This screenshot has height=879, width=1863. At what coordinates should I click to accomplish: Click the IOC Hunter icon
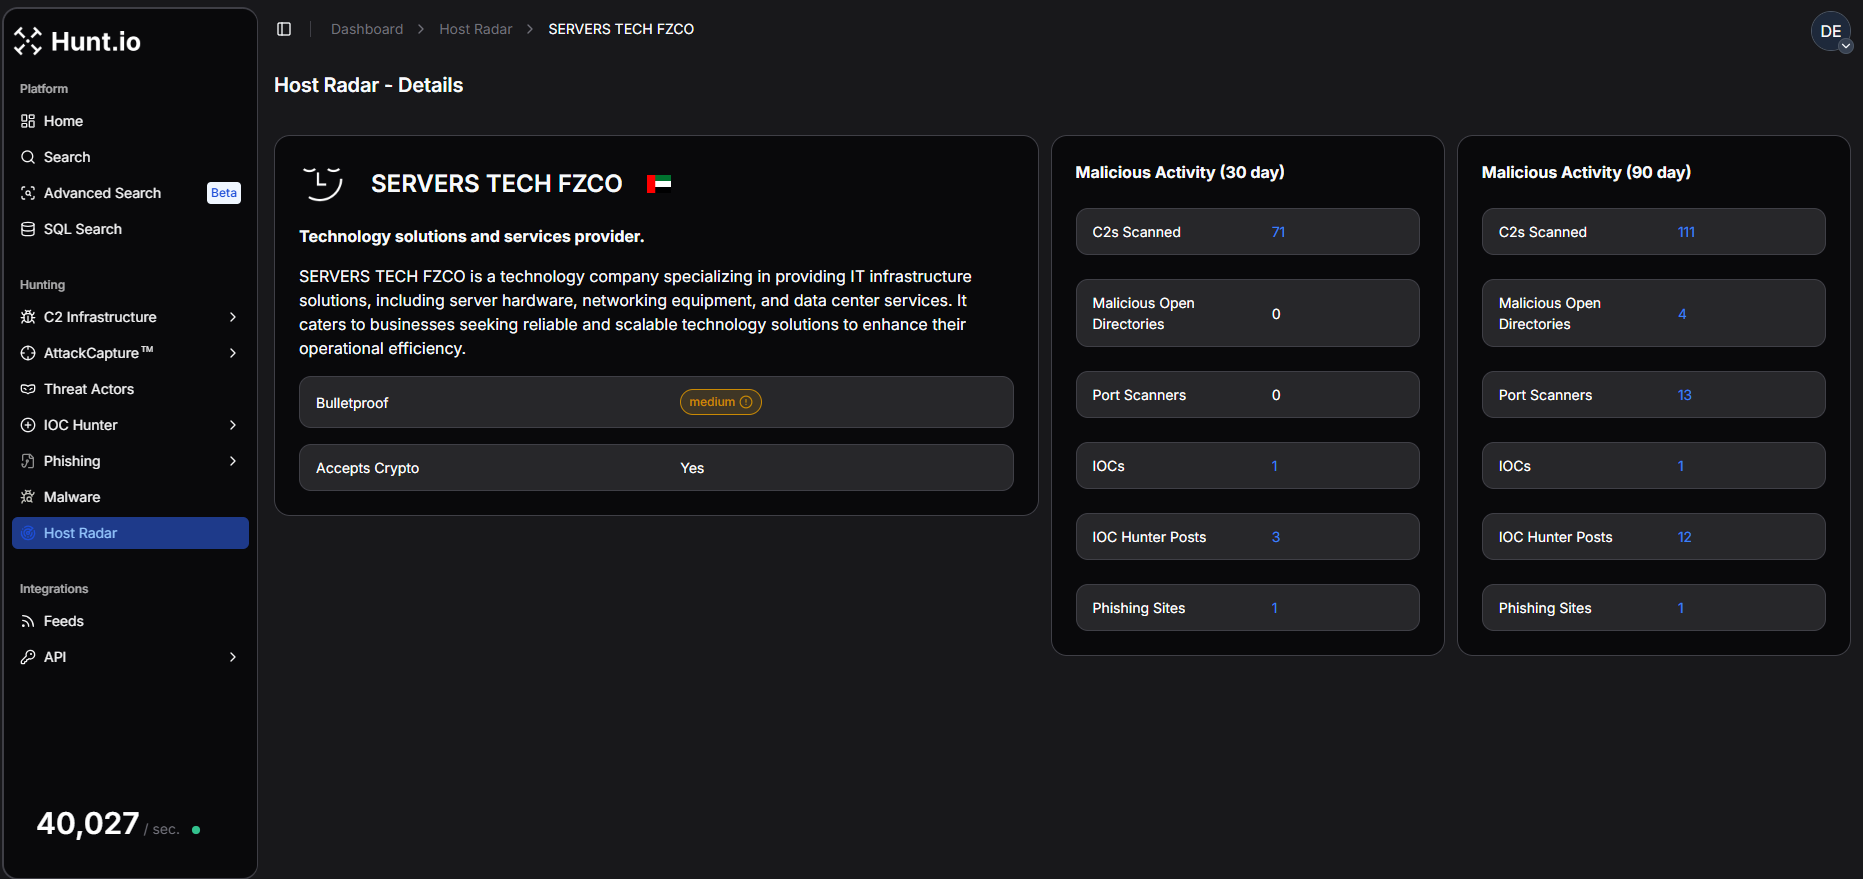click(28, 425)
